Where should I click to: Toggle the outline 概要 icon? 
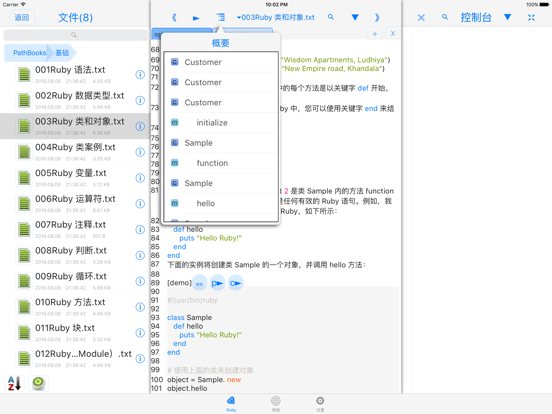tap(221, 17)
